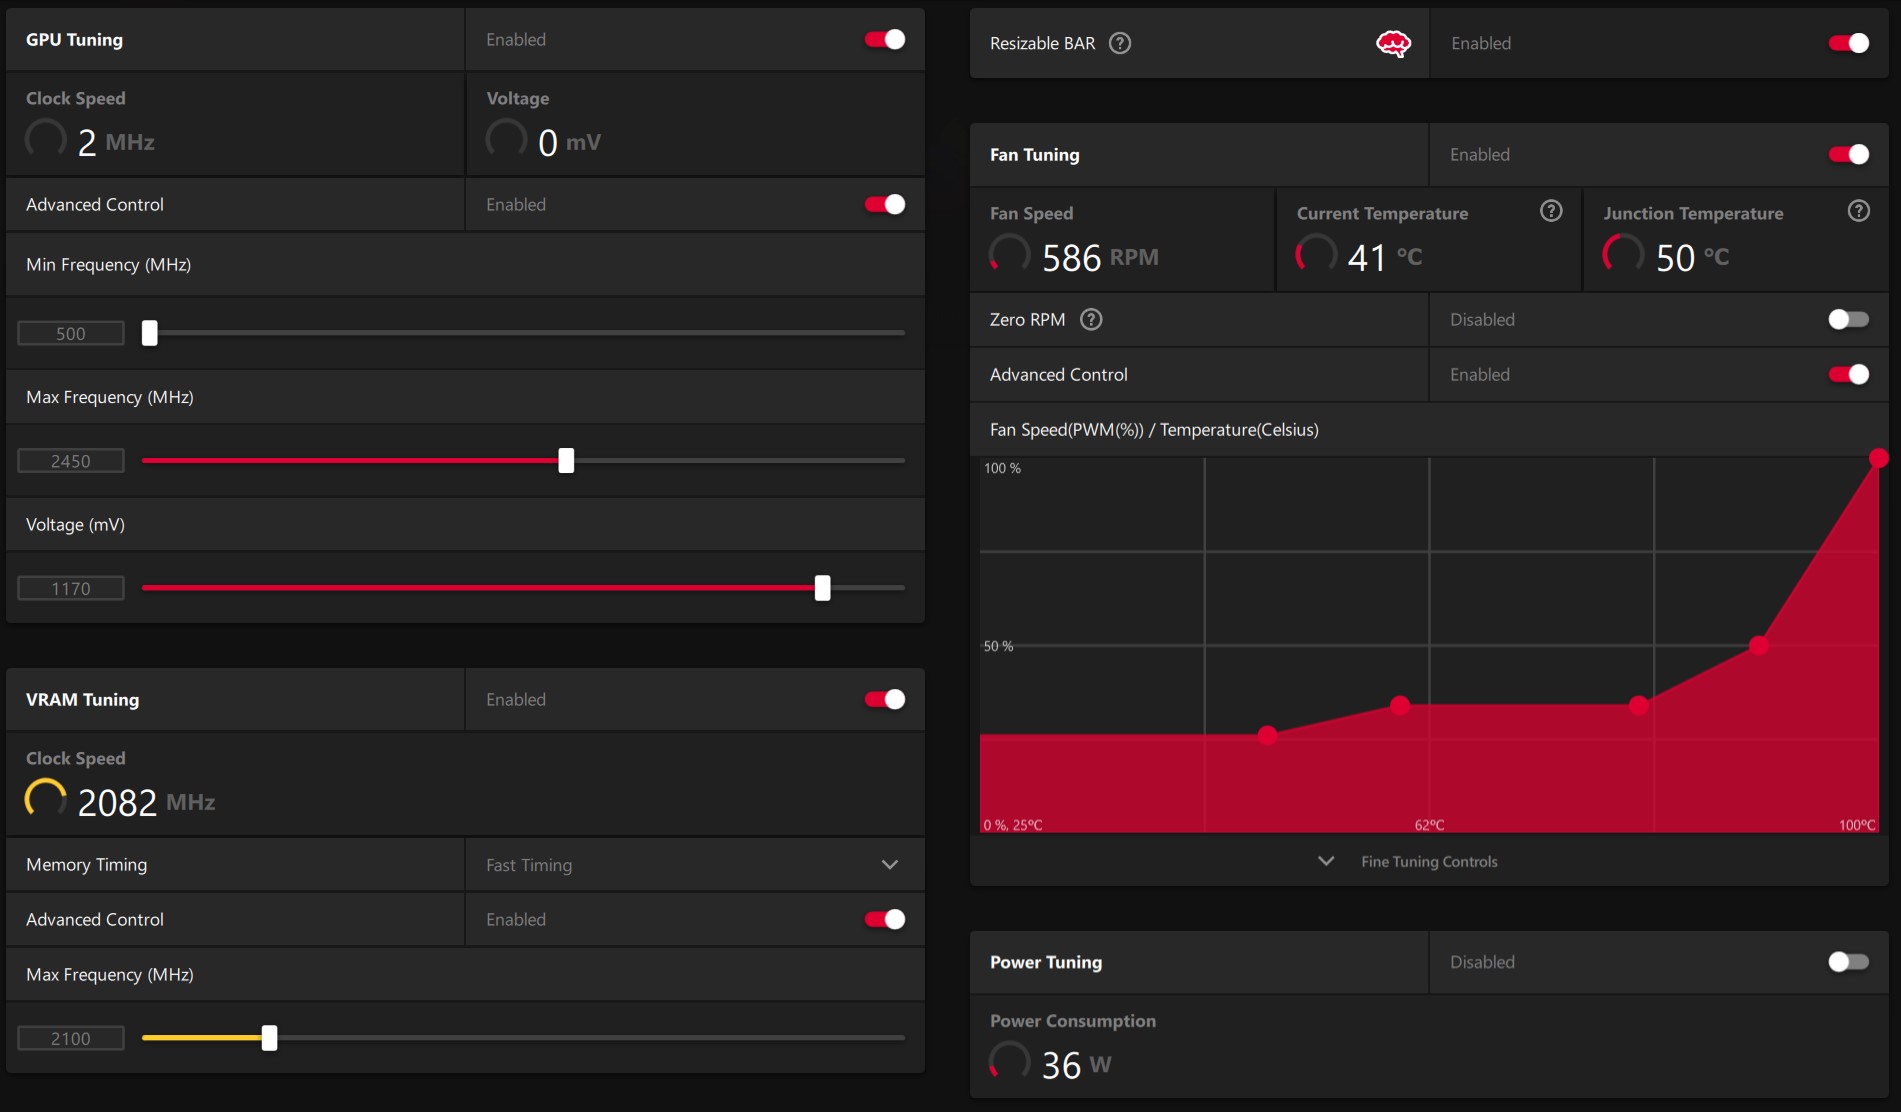Open the Zero RPM help icon

[1091, 319]
